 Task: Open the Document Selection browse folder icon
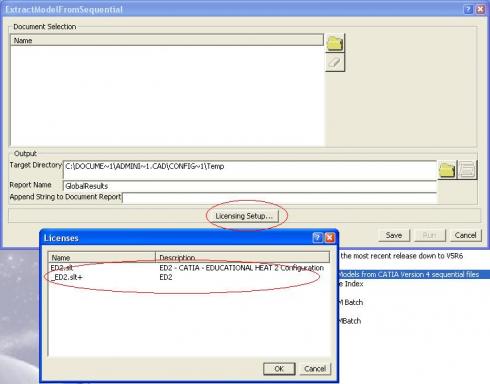(x=335, y=43)
